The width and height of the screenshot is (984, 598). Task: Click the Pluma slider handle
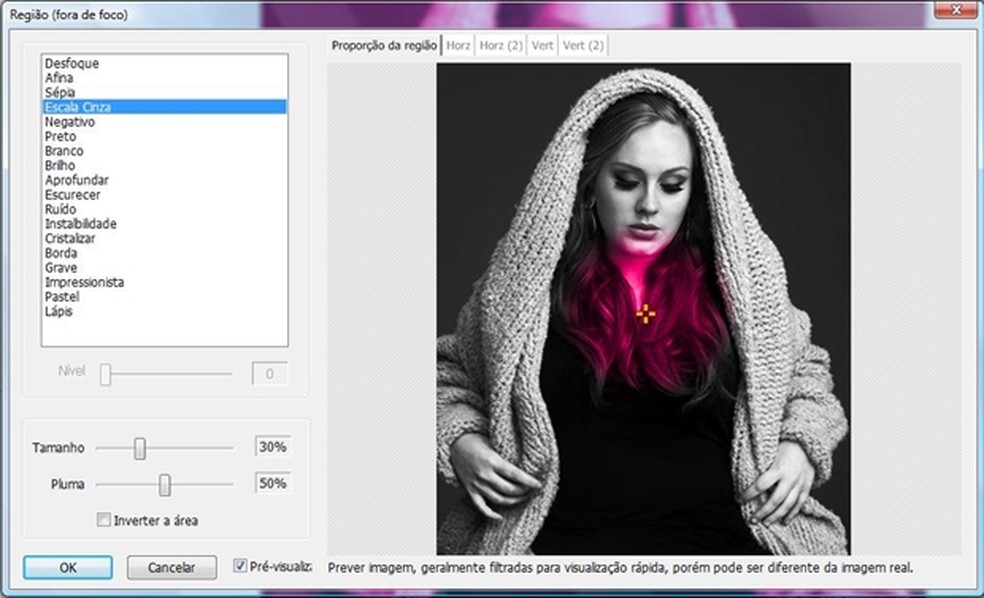pos(165,485)
